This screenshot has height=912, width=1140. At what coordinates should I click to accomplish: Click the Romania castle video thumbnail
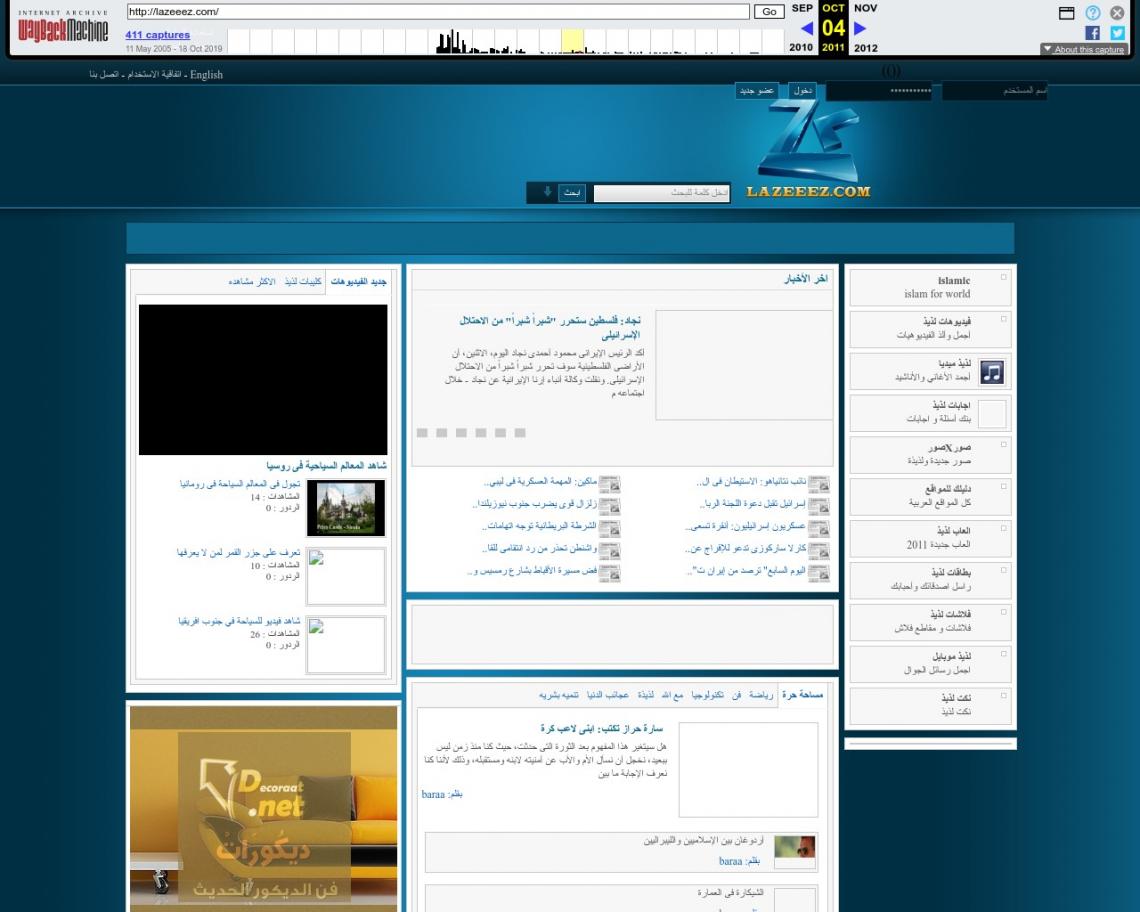[x=346, y=508]
